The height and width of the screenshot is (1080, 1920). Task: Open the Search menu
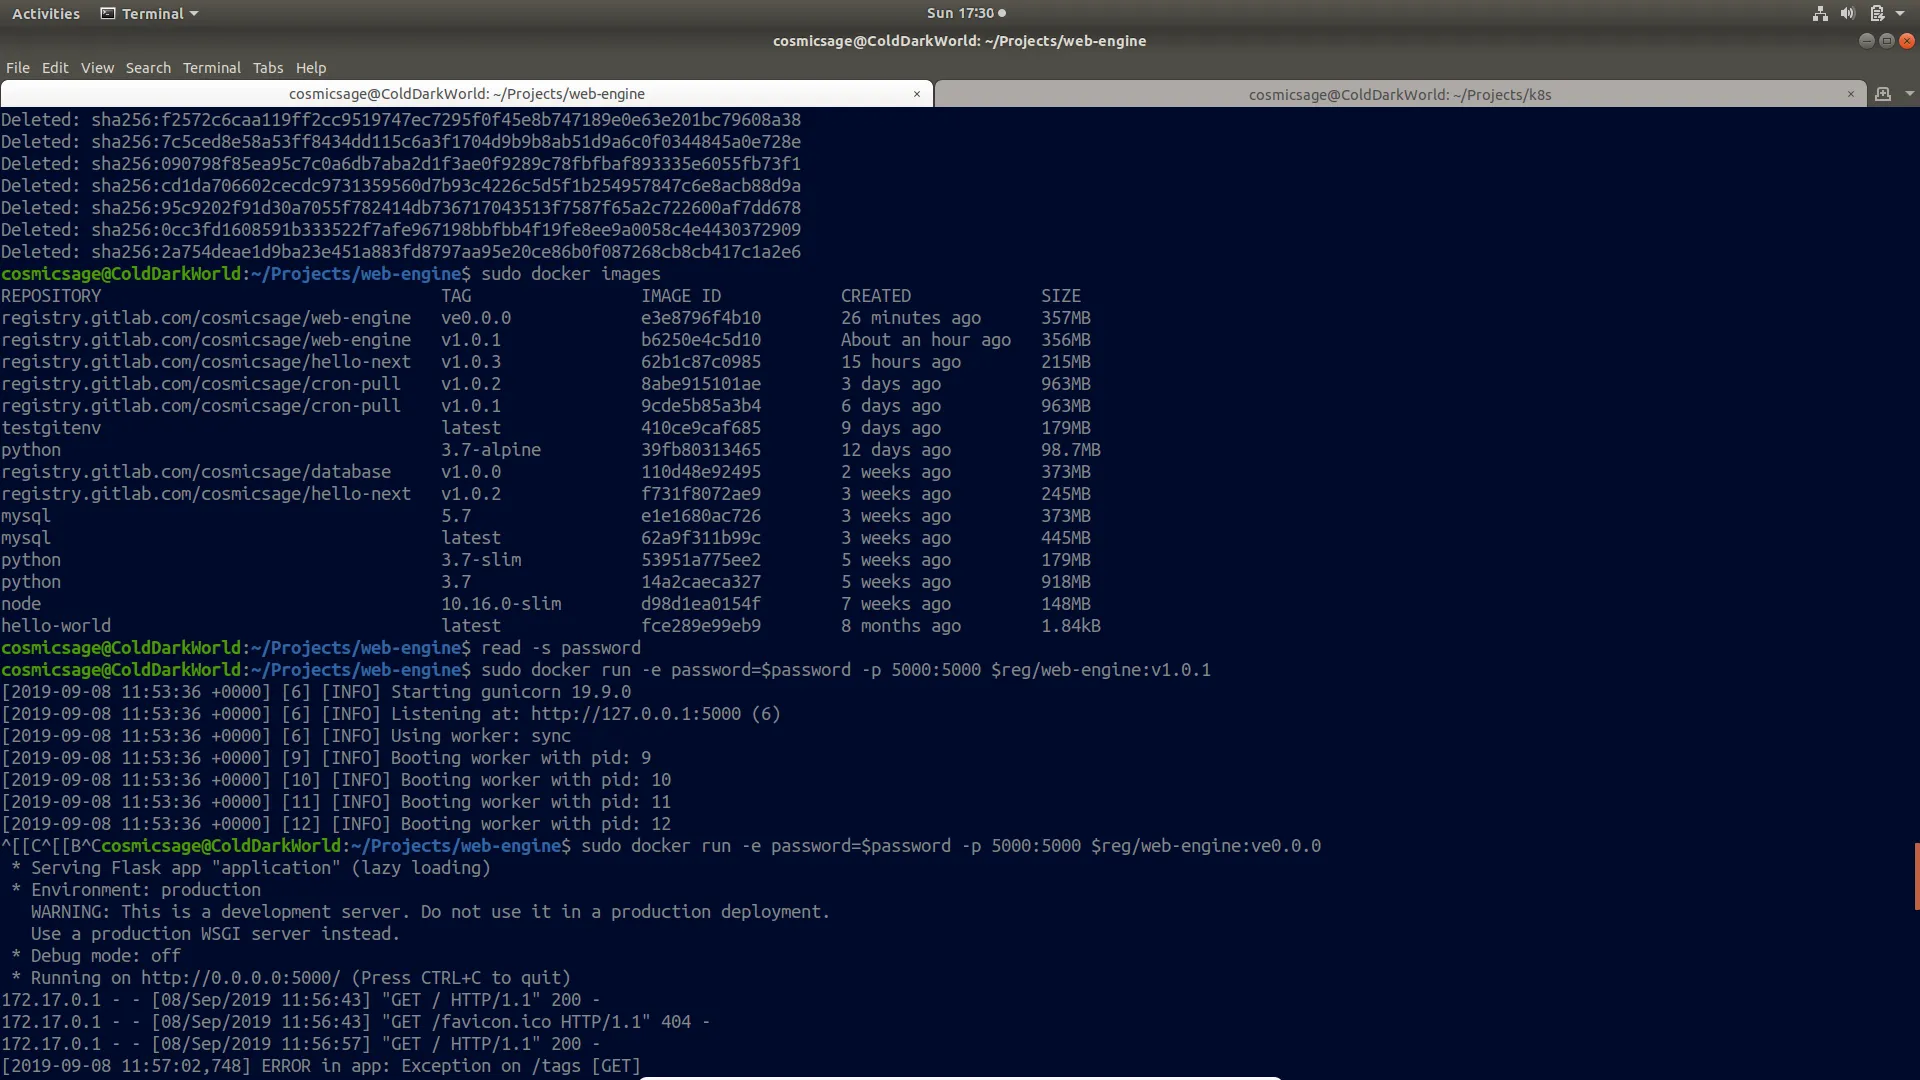tap(148, 68)
